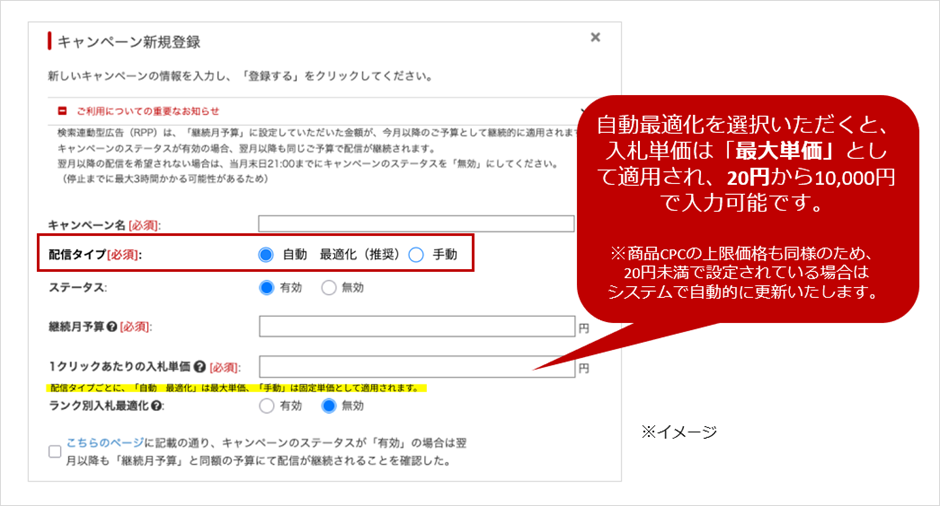Toggle the ご利用についての重要なお知らせ section header

tap(148, 111)
